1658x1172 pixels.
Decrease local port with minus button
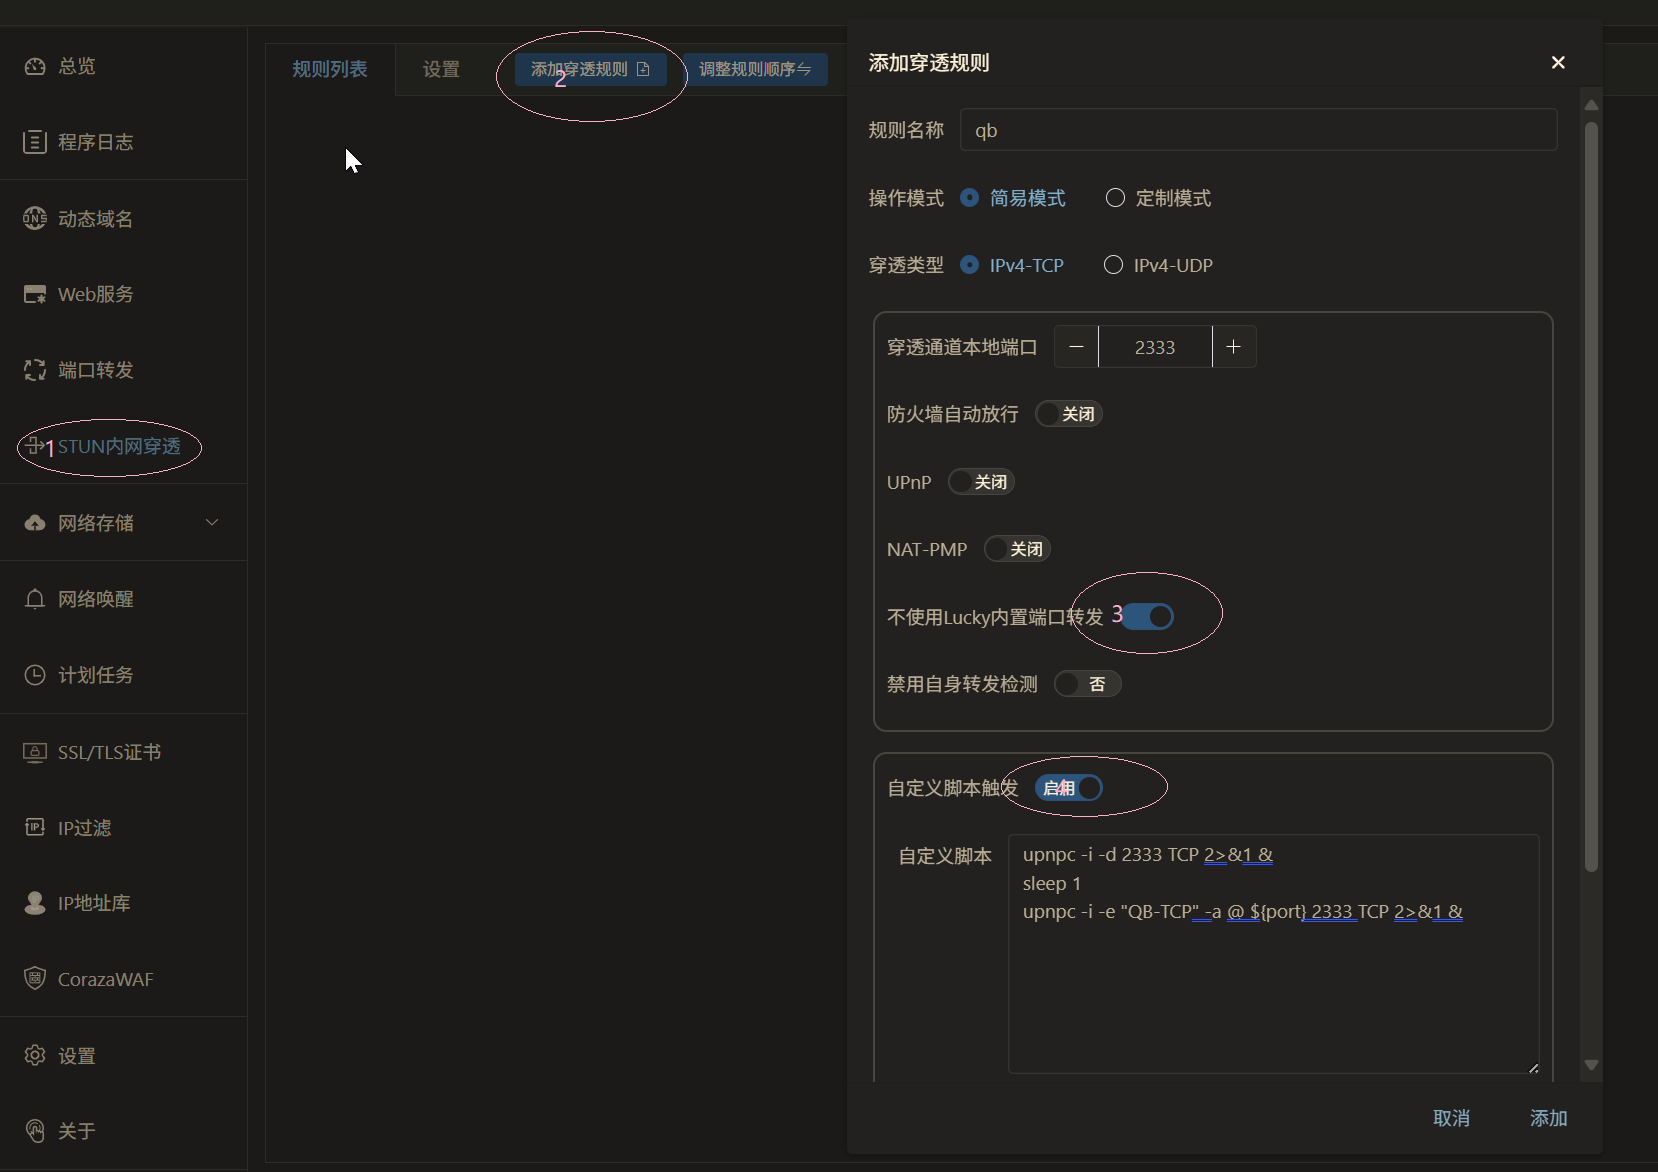[1076, 347]
